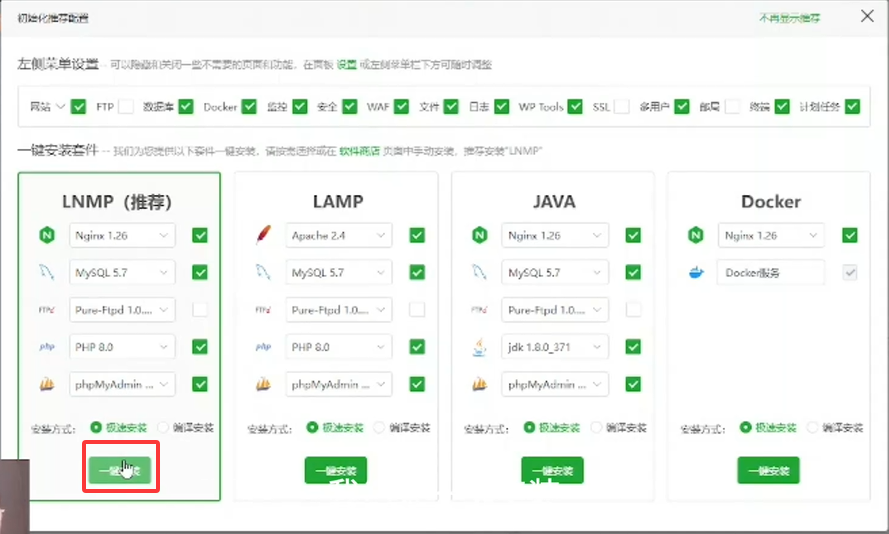Image resolution: width=889 pixels, height=534 pixels.
Task: Click the LAMP card heading
Action: 338,202
